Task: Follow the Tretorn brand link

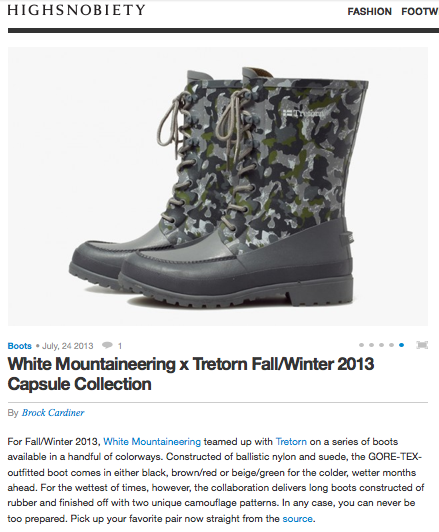Action: [291, 442]
